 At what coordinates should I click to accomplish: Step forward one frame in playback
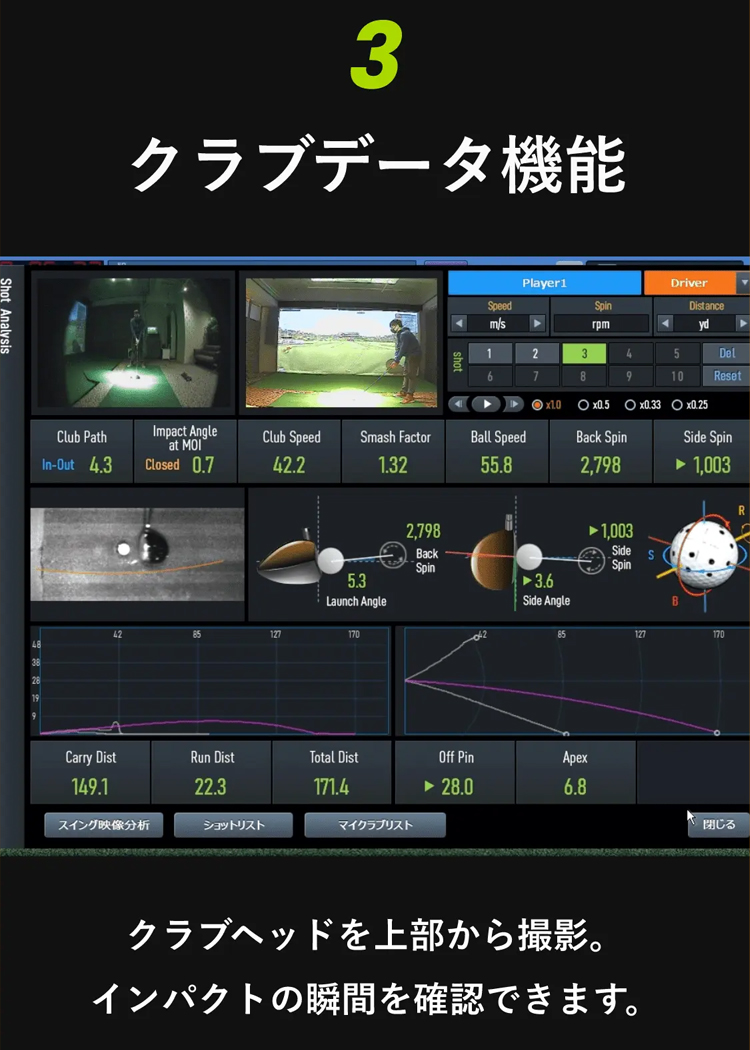coord(514,404)
